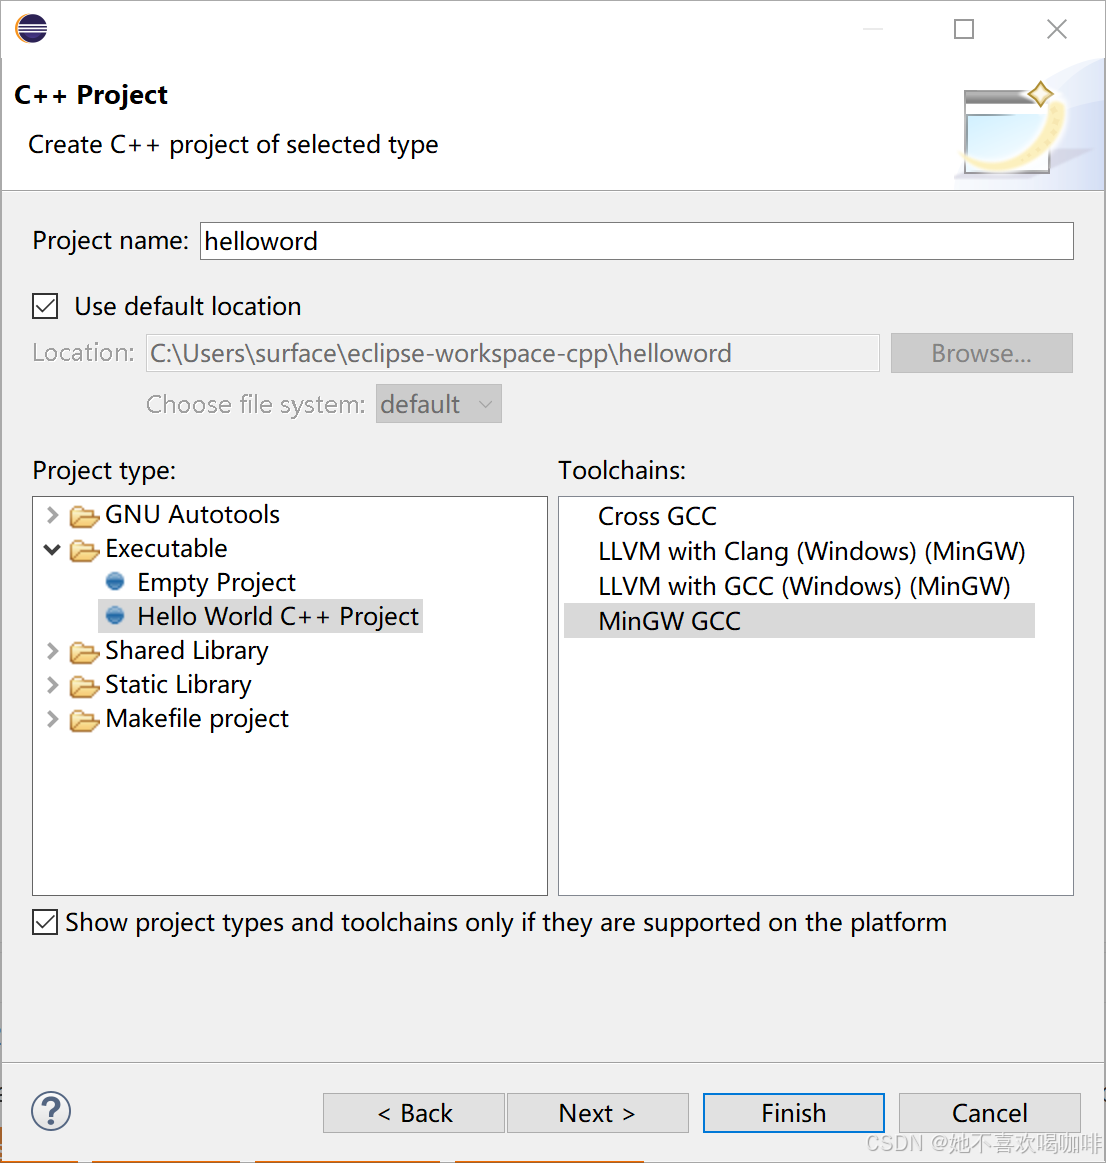1106x1163 pixels.
Task: Open the help question mark icon
Action: (51, 1111)
